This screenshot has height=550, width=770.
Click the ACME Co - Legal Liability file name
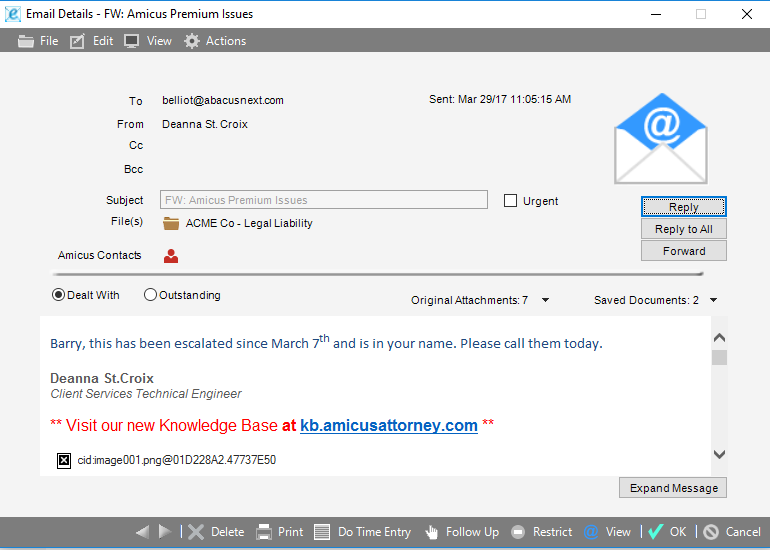pos(249,223)
